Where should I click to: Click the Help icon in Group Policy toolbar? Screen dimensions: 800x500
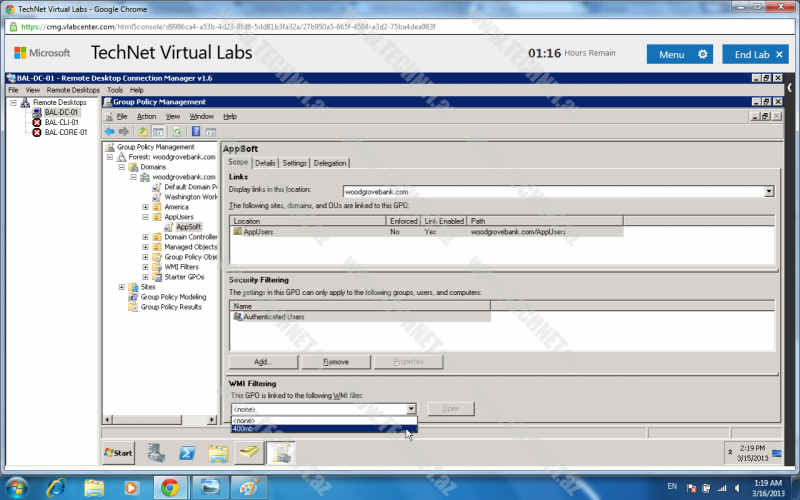point(195,131)
